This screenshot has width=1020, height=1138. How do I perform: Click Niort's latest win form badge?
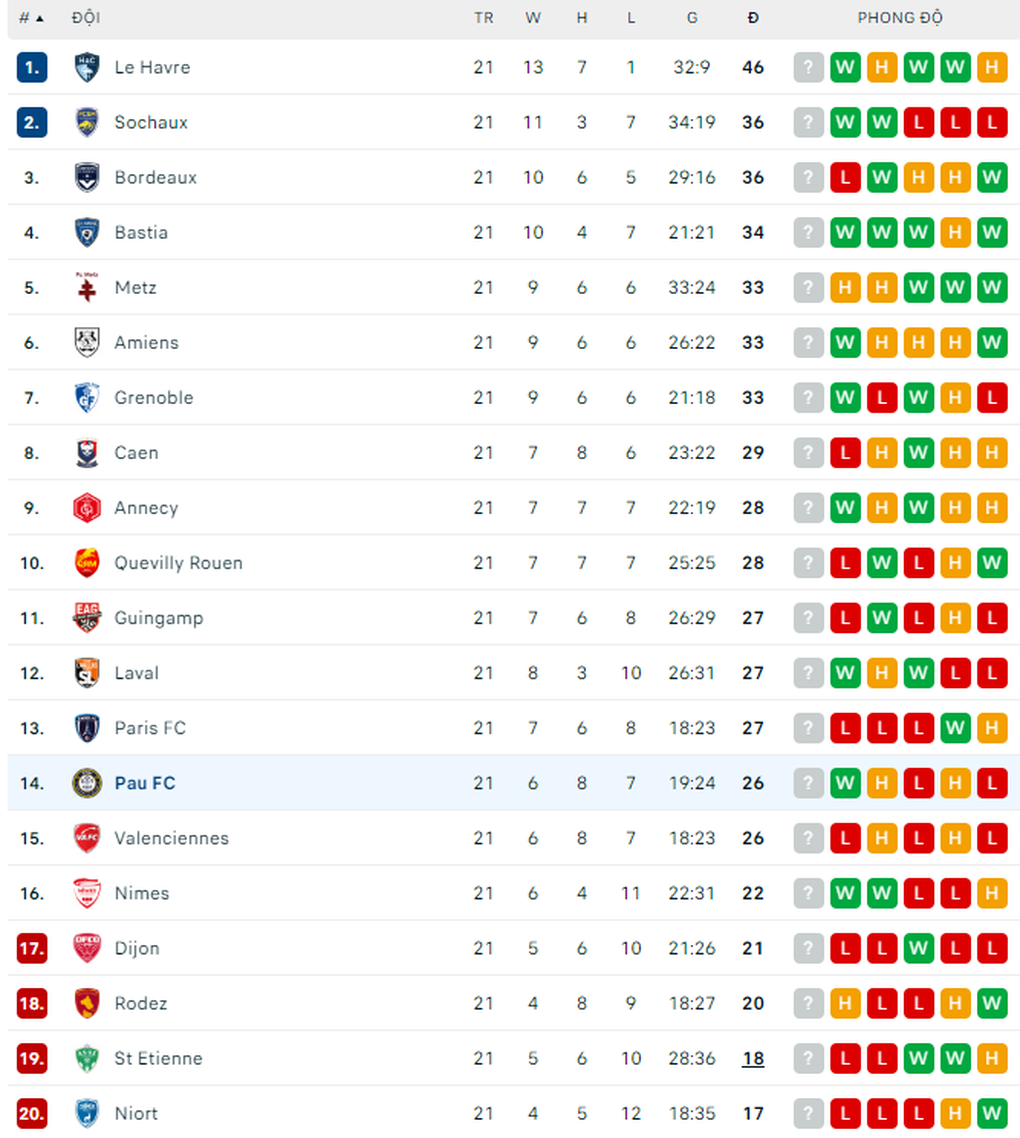(x=992, y=1113)
